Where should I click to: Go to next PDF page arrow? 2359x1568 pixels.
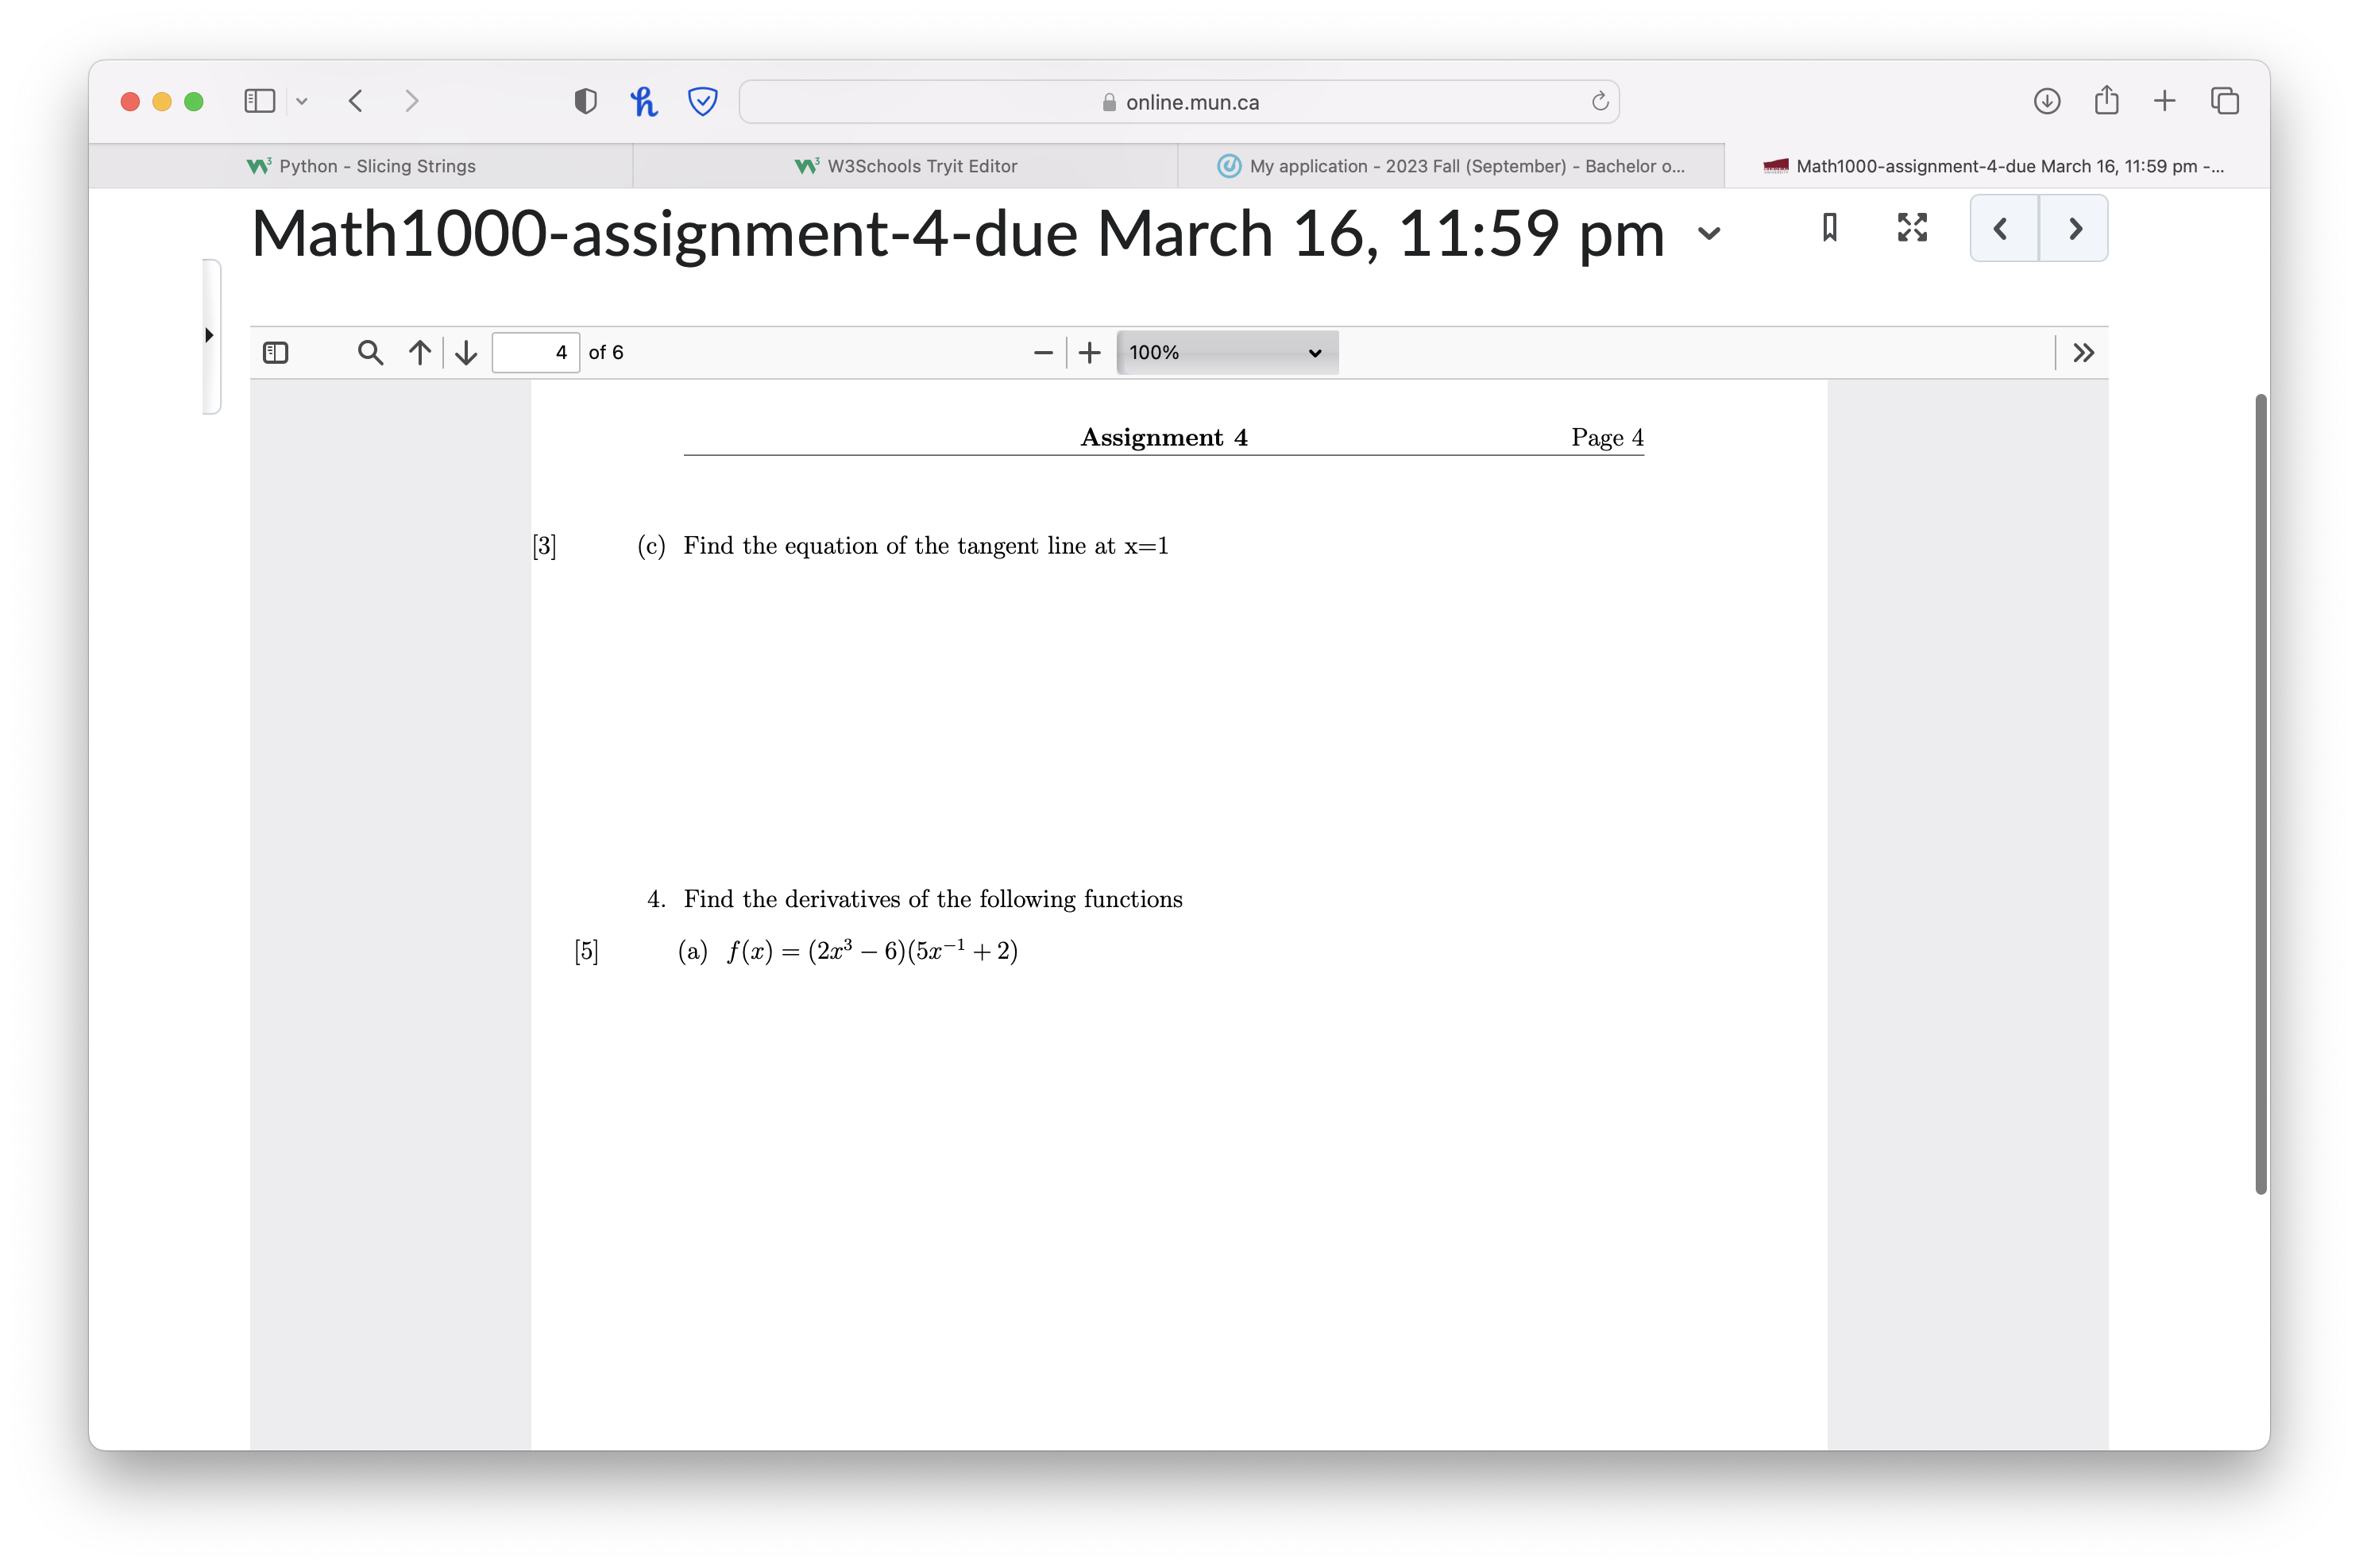(466, 352)
